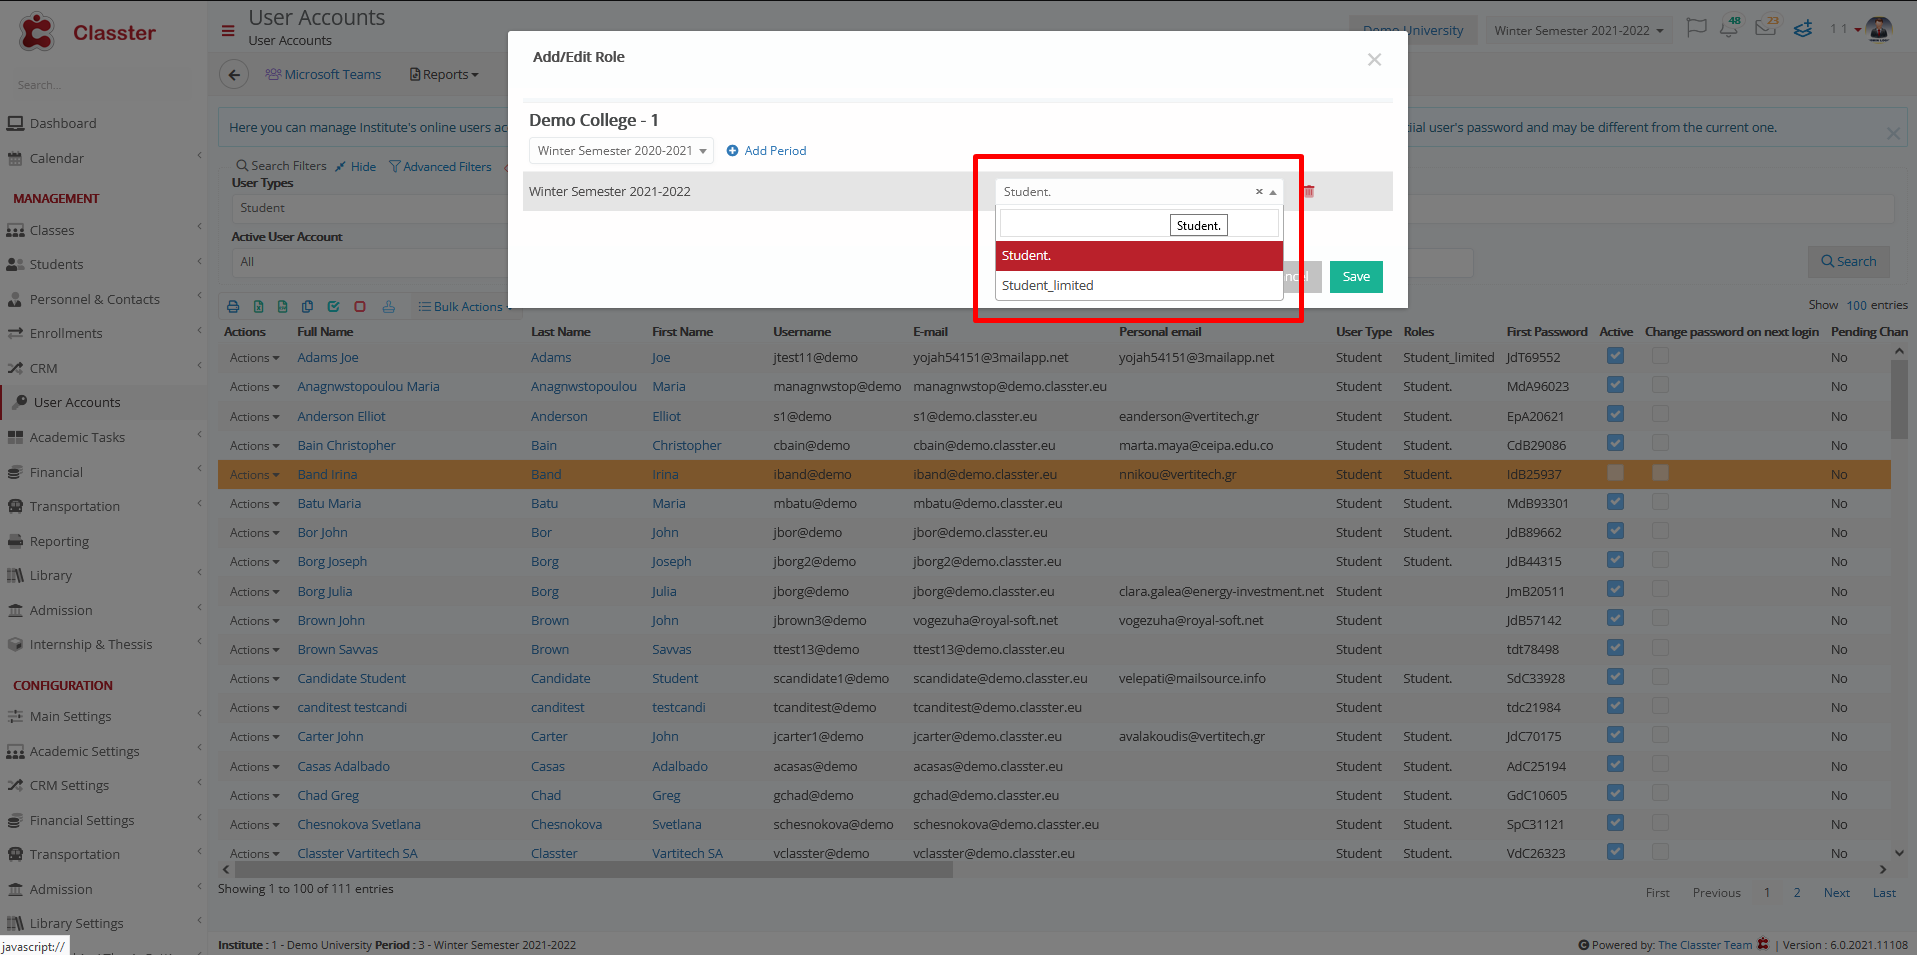
Task: Toggle change-password checkbox for Adams Joe
Action: tap(1660, 356)
